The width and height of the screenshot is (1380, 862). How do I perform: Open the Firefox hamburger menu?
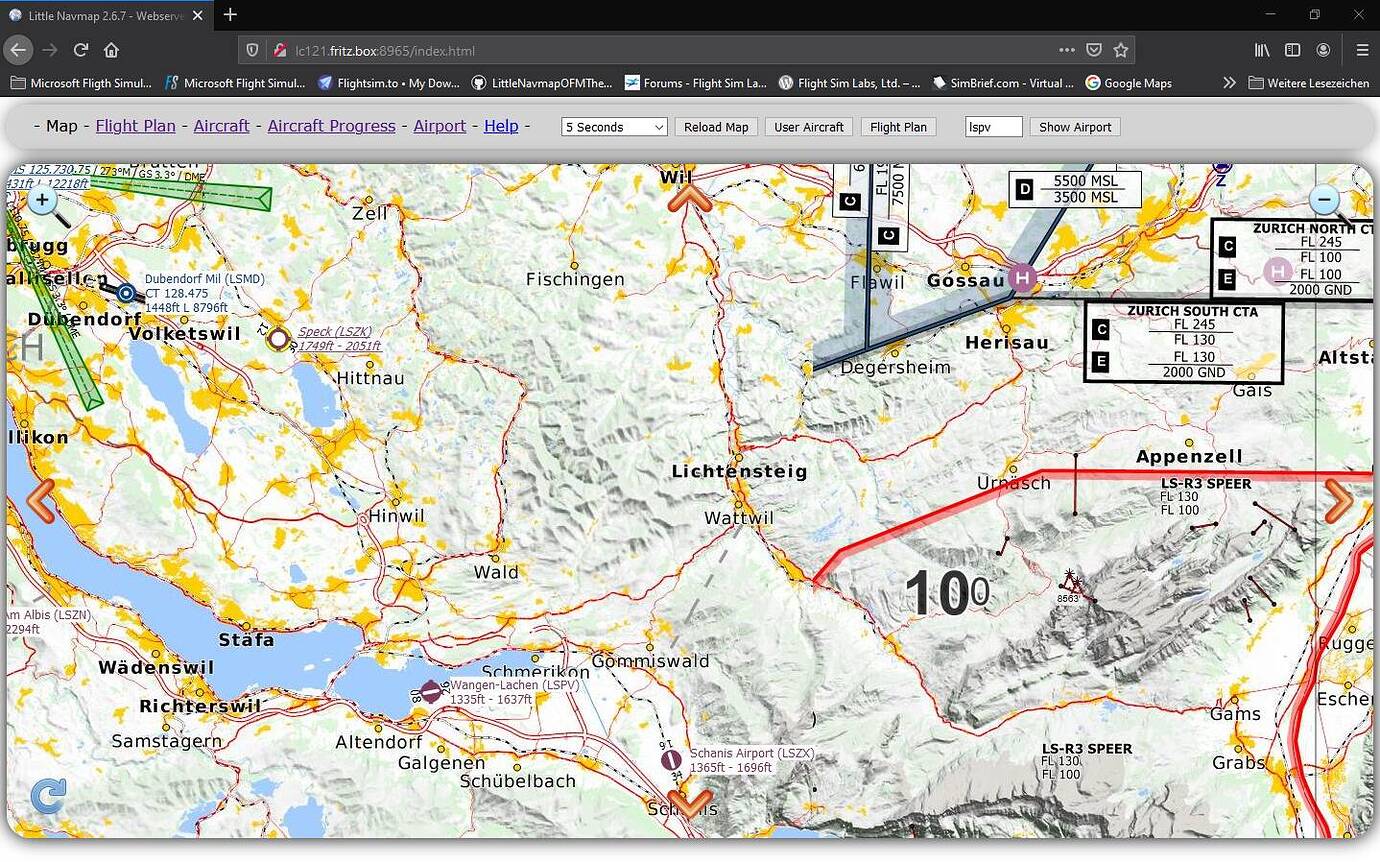pos(1362,49)
